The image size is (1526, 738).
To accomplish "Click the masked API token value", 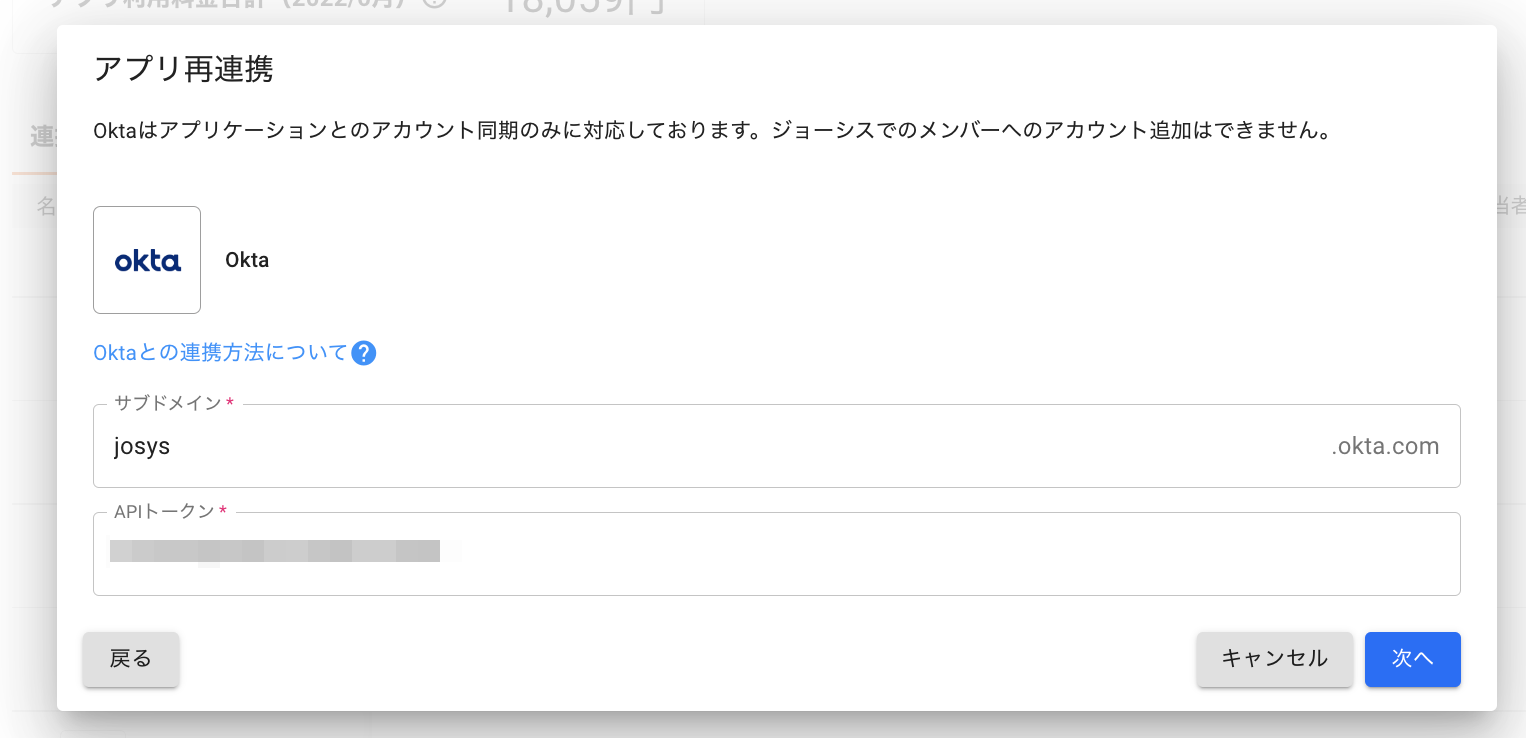I will [x=275, y=551].
